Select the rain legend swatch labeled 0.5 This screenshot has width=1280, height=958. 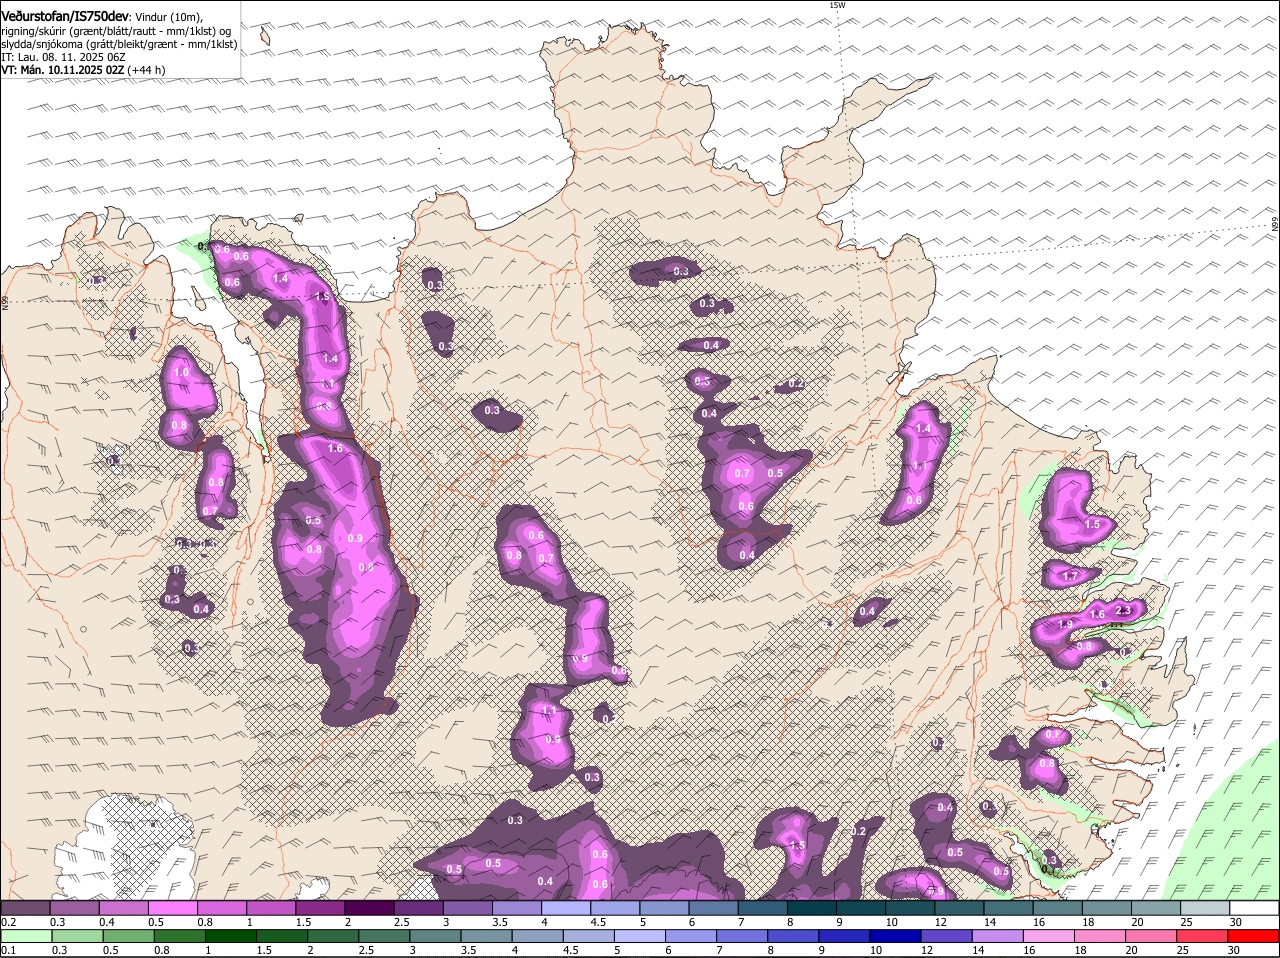128,937
